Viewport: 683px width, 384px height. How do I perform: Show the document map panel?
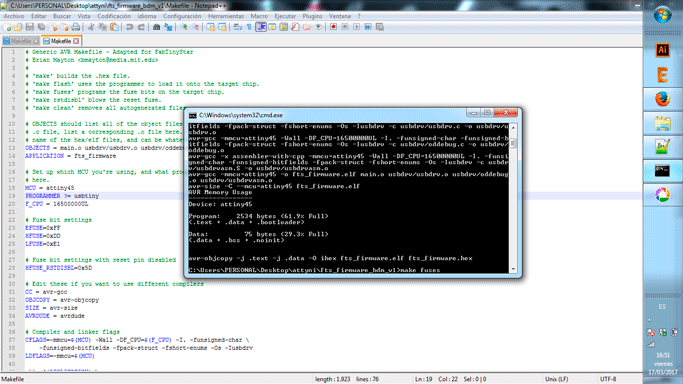click(284, 27)
